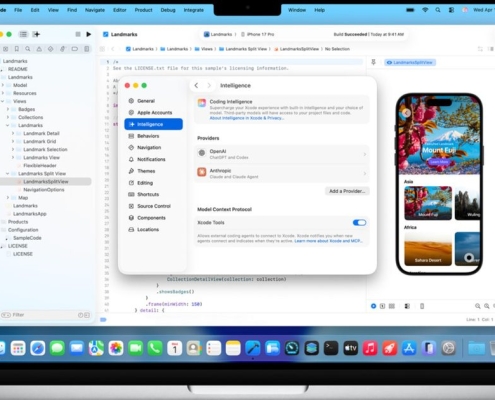The image size is (495, 400).
Task: Open the File menu
Action: pyautogui.click(x=18, y=10)
